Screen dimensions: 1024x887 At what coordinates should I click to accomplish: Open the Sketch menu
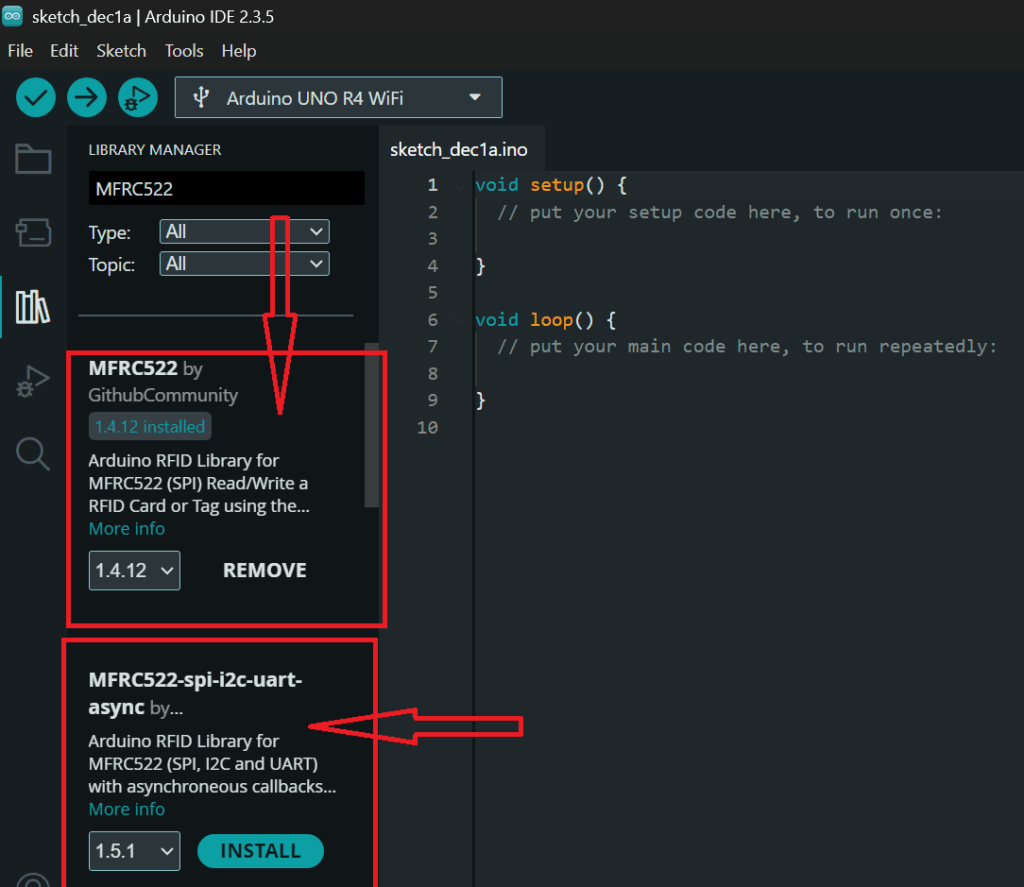(121, 51)
